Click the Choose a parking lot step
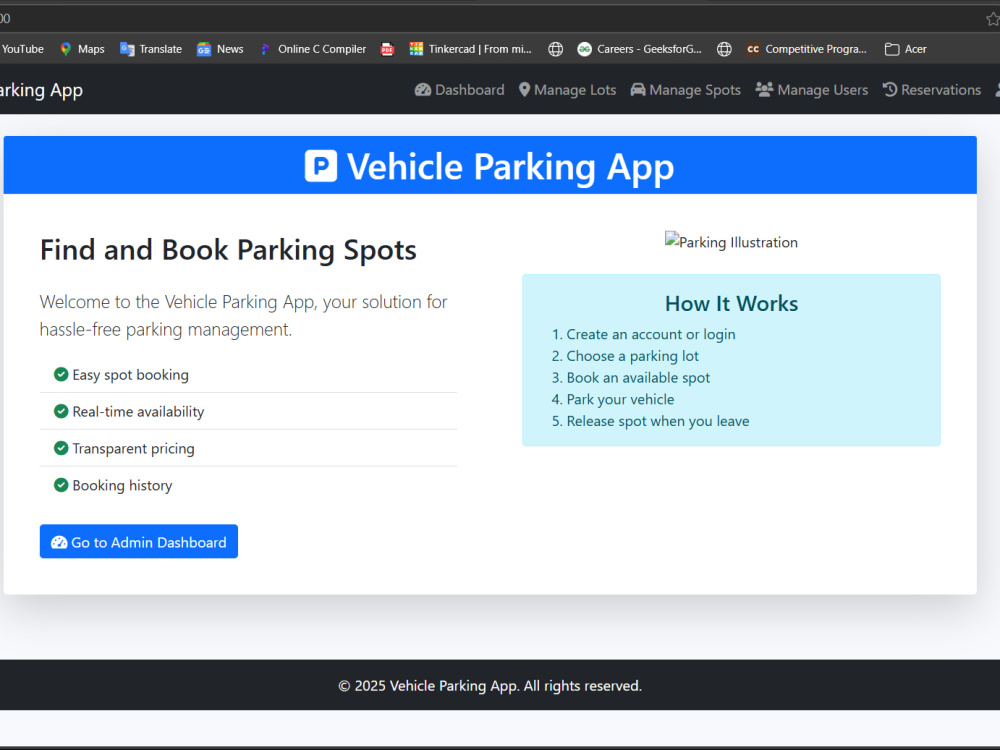The height and width of the screenshot is (750, 1000). [633, 356]
